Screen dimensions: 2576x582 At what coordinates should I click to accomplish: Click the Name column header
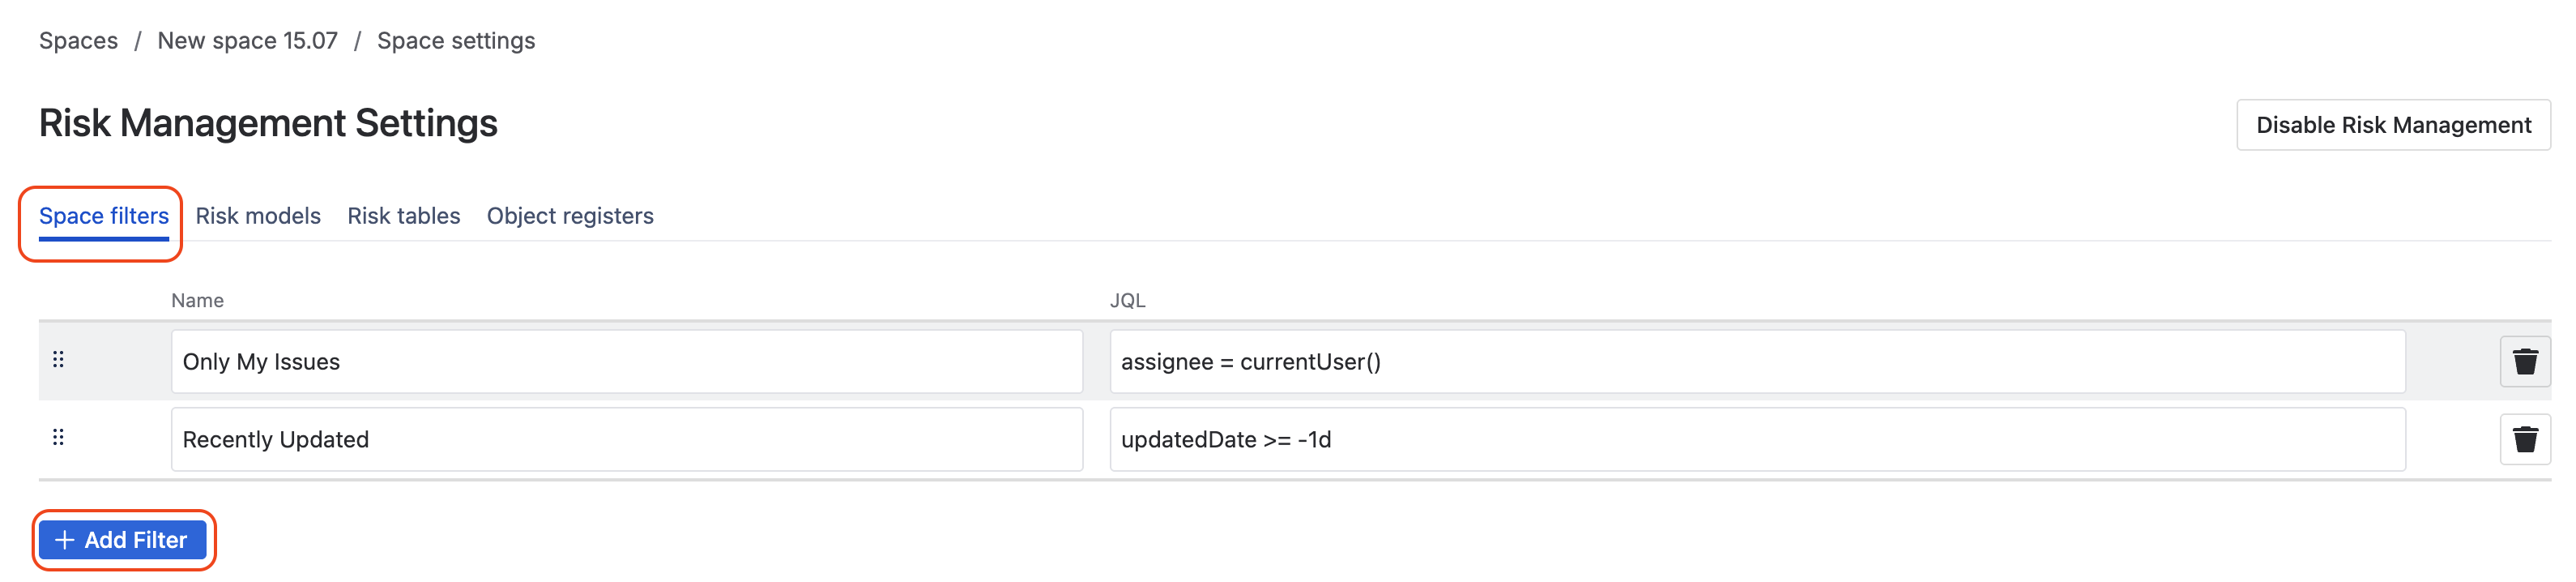point(197,301)
